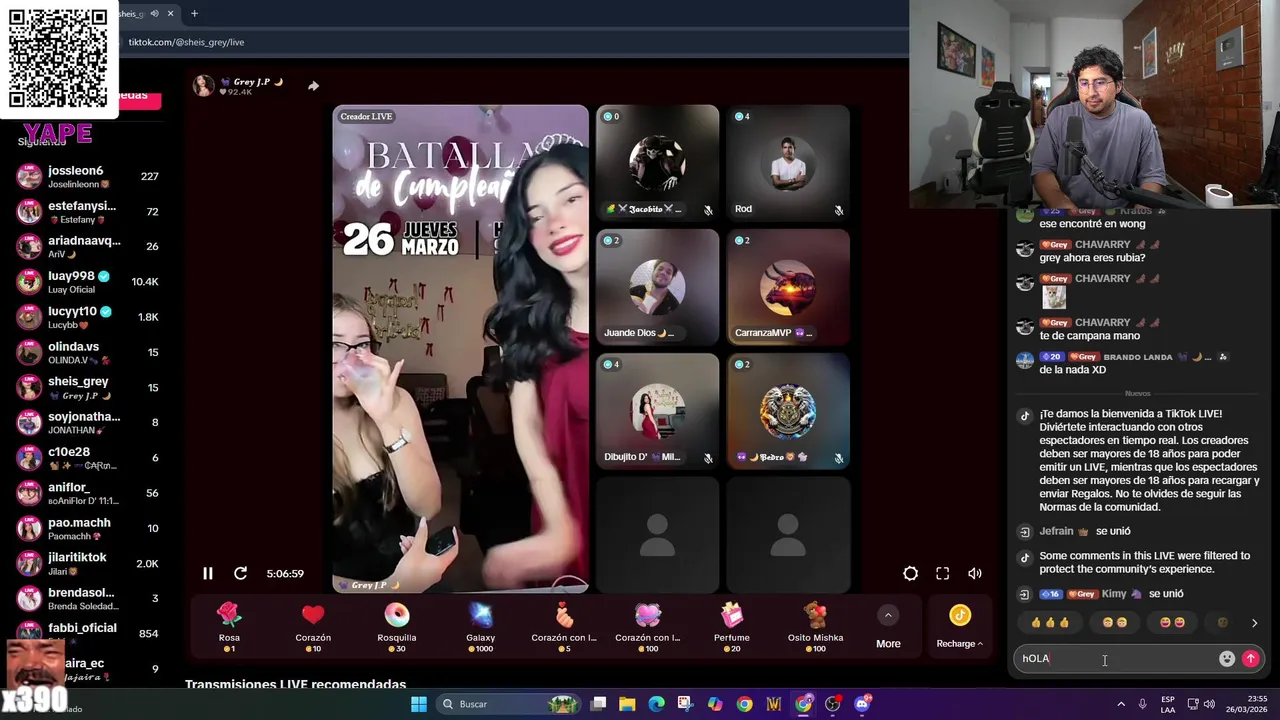This screenshot has width=1280, height=720.
Task: Click the browser address bar URL
Action: point(186,42)
